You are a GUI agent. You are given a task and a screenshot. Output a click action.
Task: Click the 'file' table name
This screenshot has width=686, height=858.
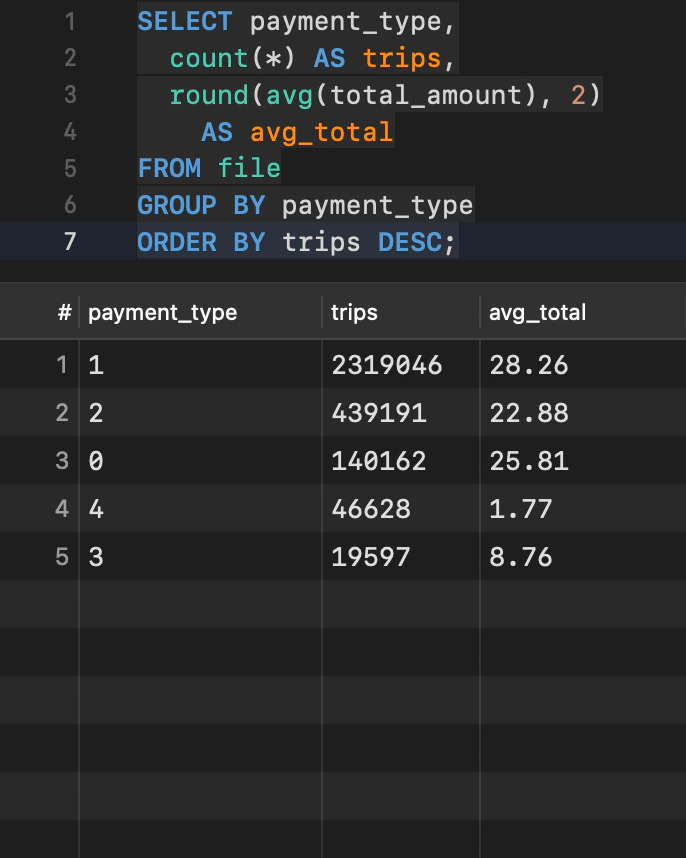pyautogui.click(x=249, y=168)
